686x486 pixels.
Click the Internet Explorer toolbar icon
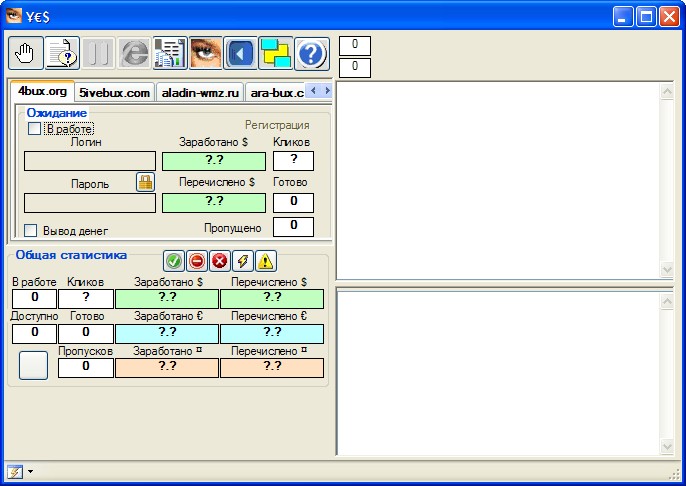click(x=134, y=53)
